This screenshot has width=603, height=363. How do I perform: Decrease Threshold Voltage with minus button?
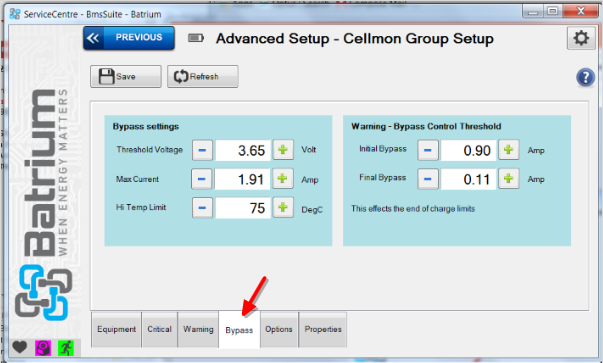pyautogui.click(x=202, y=150)
